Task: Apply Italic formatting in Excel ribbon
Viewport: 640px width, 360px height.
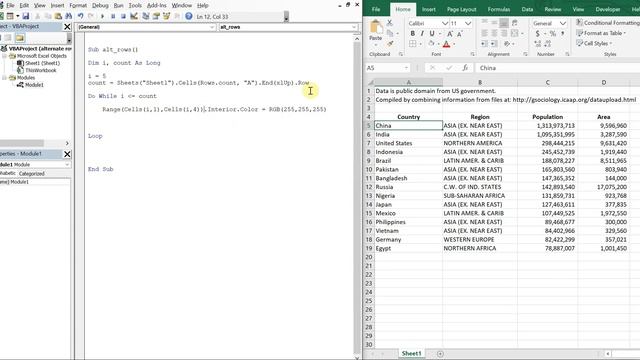Action: (422, 33)
